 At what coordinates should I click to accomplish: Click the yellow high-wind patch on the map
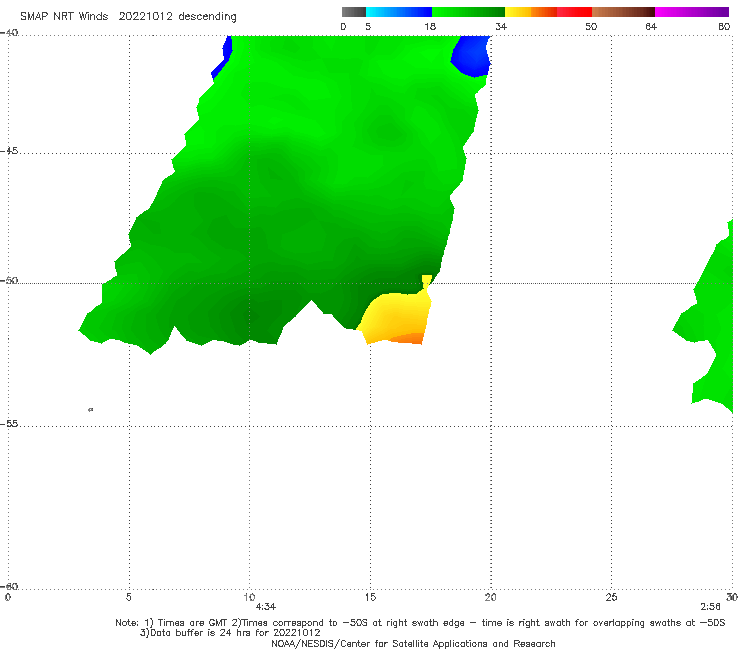pos(394,314)
